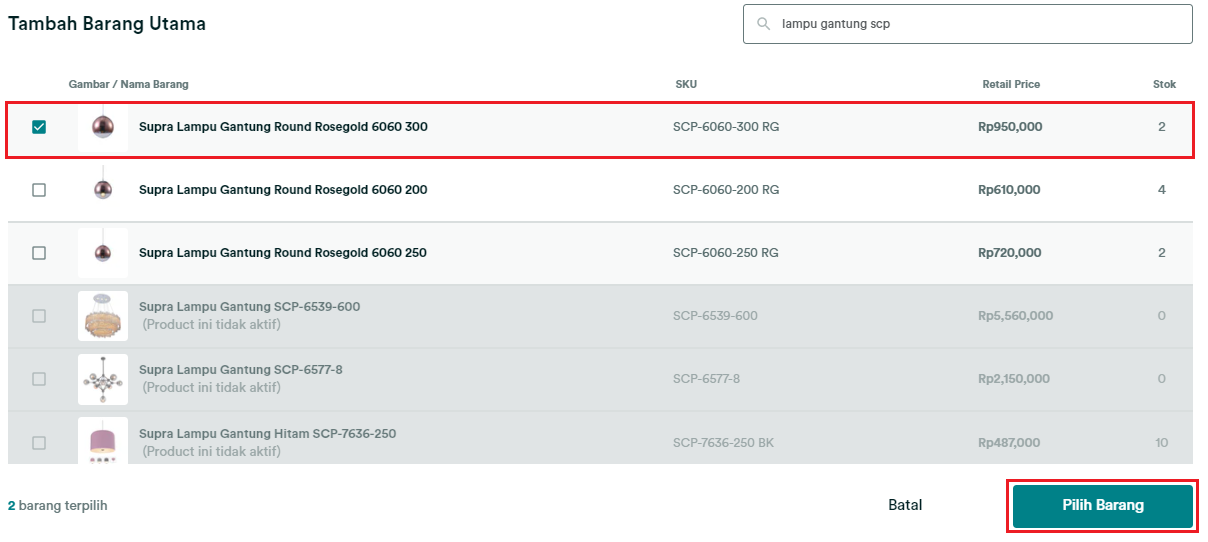1208x542 pixels.
Task: Click SKU cell SCP-7636-250 BK
Action: 724,442
